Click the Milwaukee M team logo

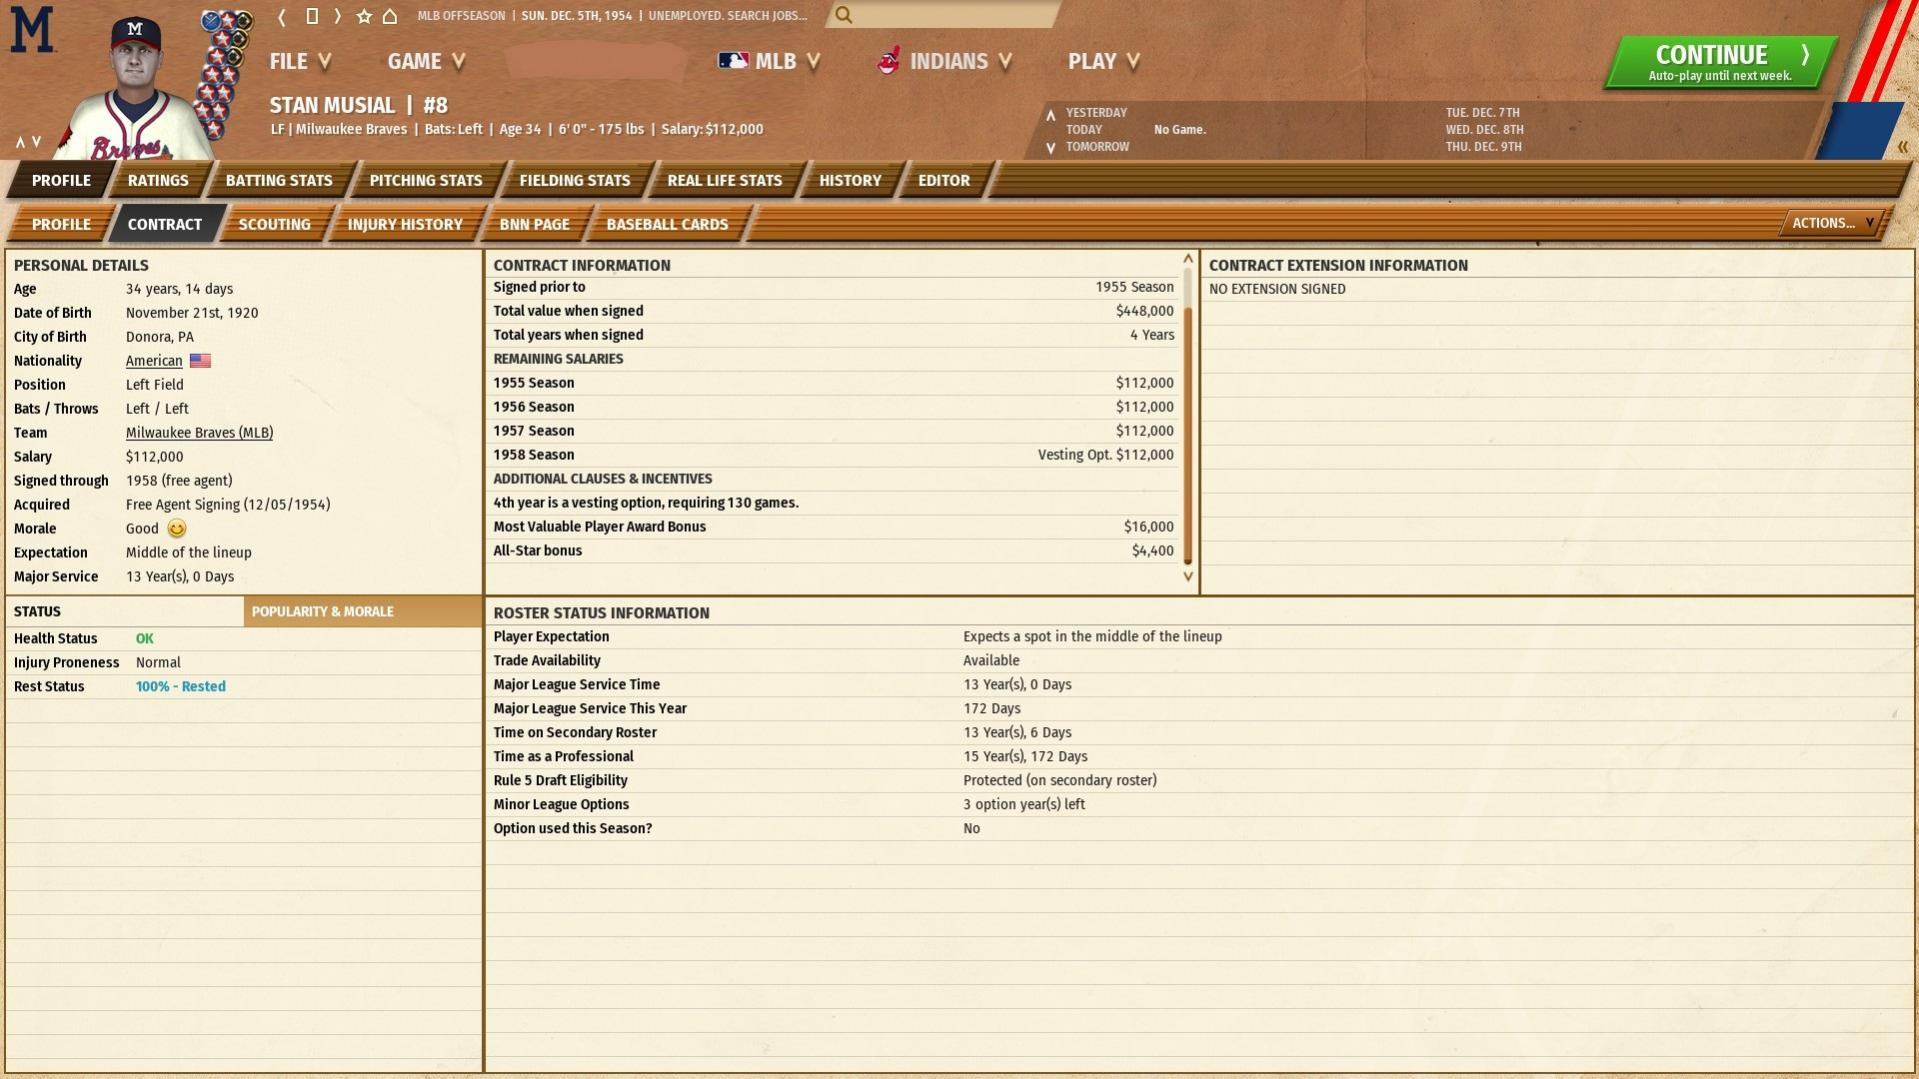(32, 29)
